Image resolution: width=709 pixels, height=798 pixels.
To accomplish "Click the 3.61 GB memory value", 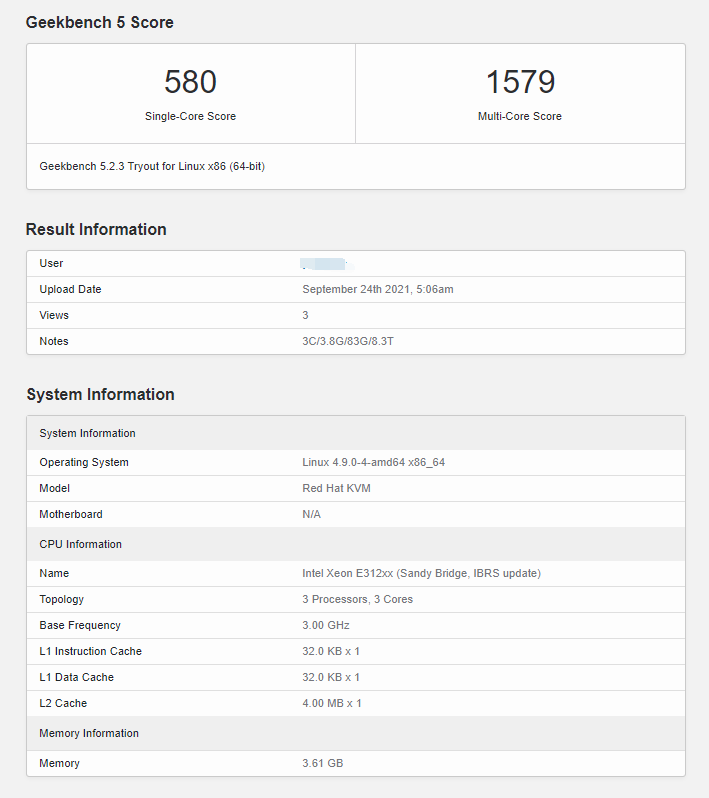I will [322, 763].
